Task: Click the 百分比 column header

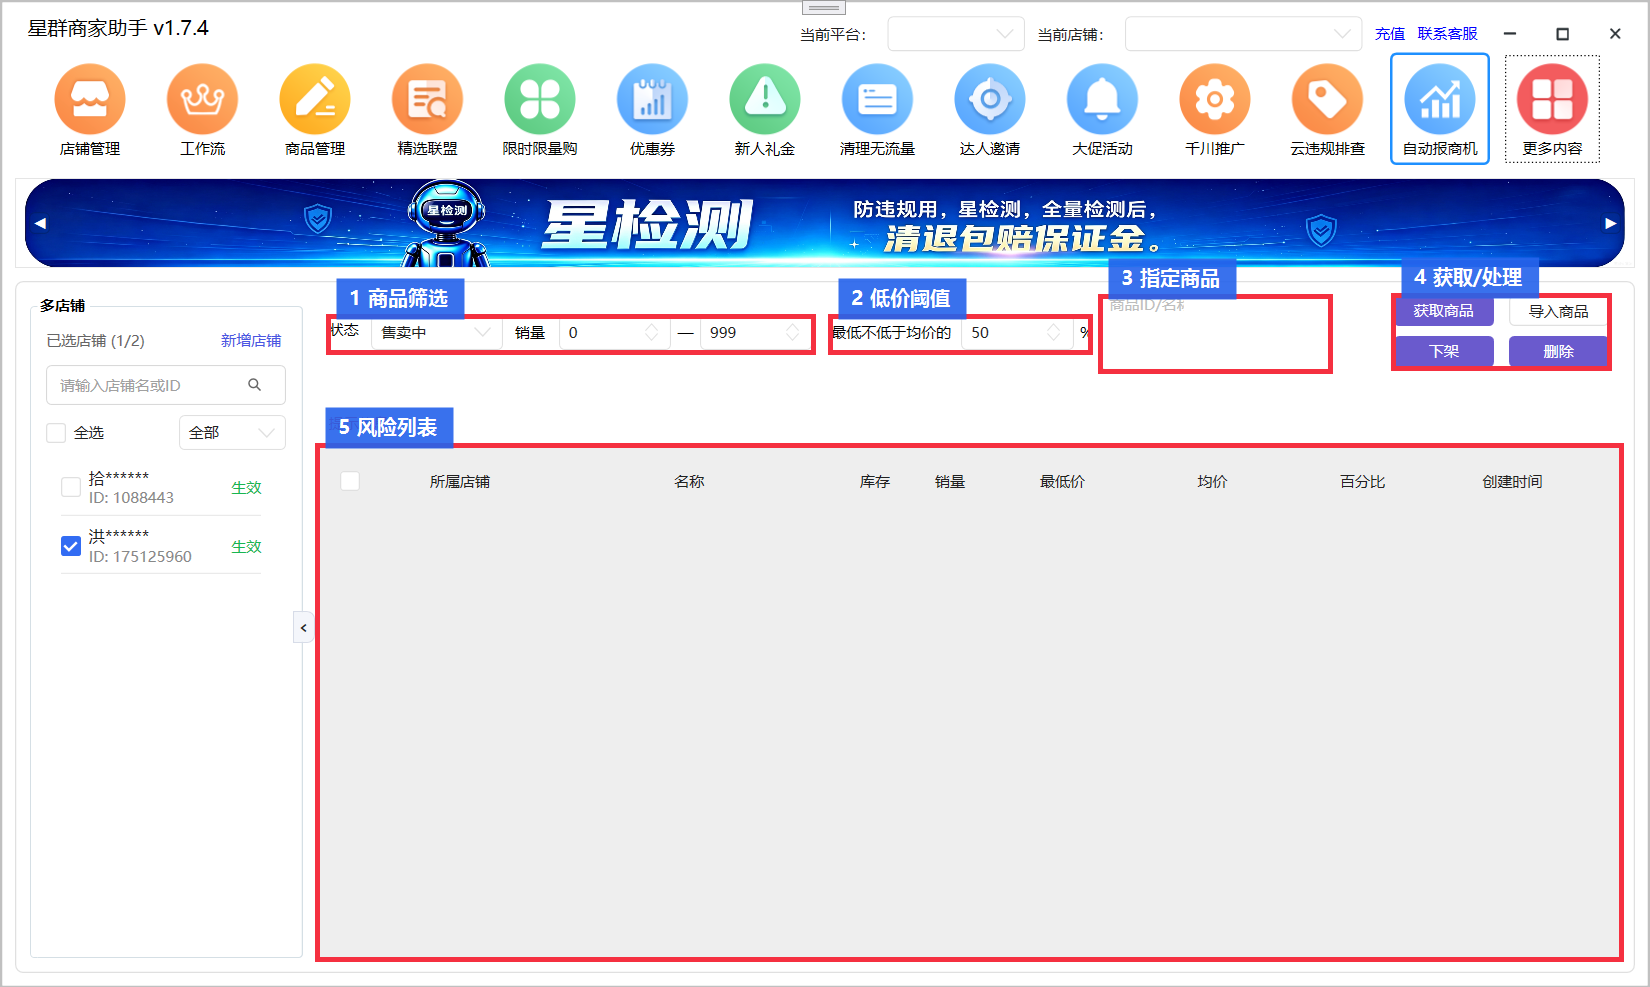Action: (1363, 482)
